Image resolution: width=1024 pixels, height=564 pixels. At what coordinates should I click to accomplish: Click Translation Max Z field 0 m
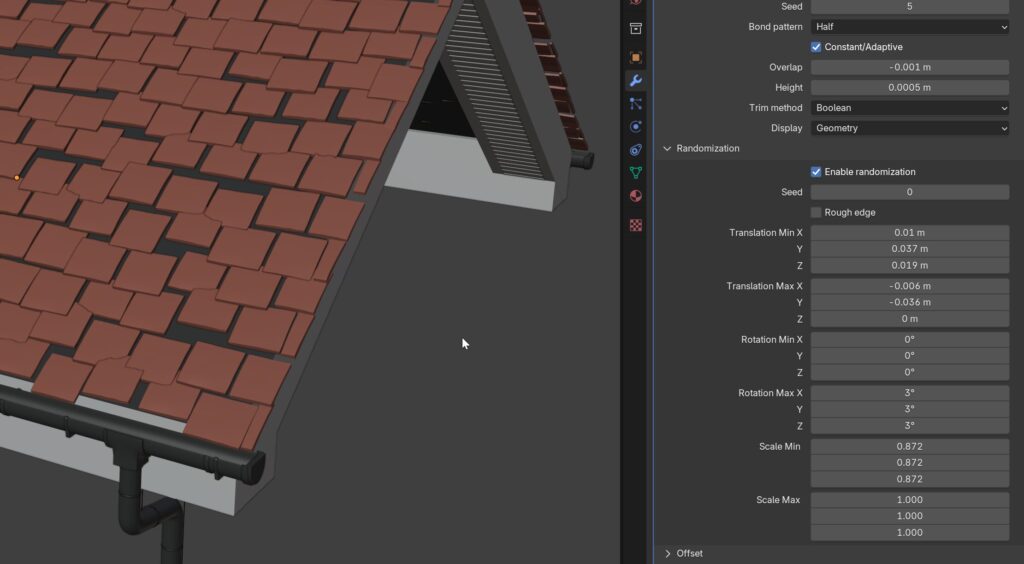(x=910, y=319)
